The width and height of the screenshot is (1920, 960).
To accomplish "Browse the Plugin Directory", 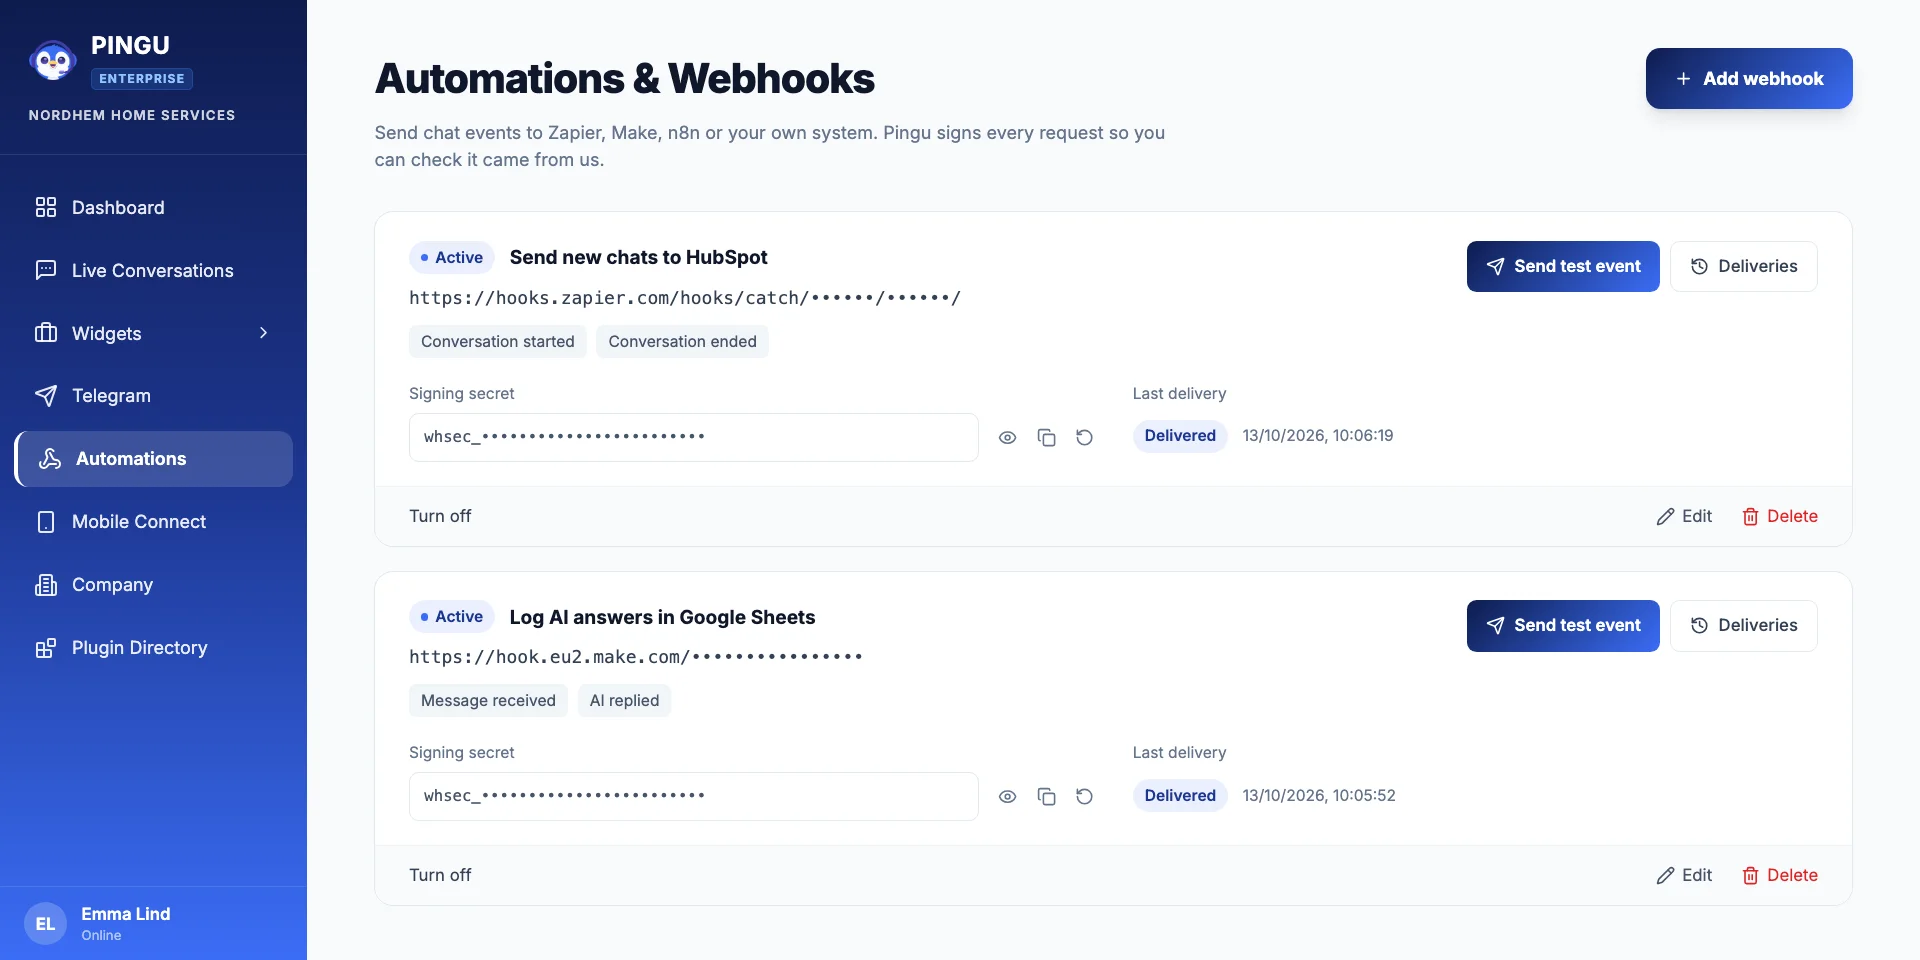I will [x=153, y=648].
